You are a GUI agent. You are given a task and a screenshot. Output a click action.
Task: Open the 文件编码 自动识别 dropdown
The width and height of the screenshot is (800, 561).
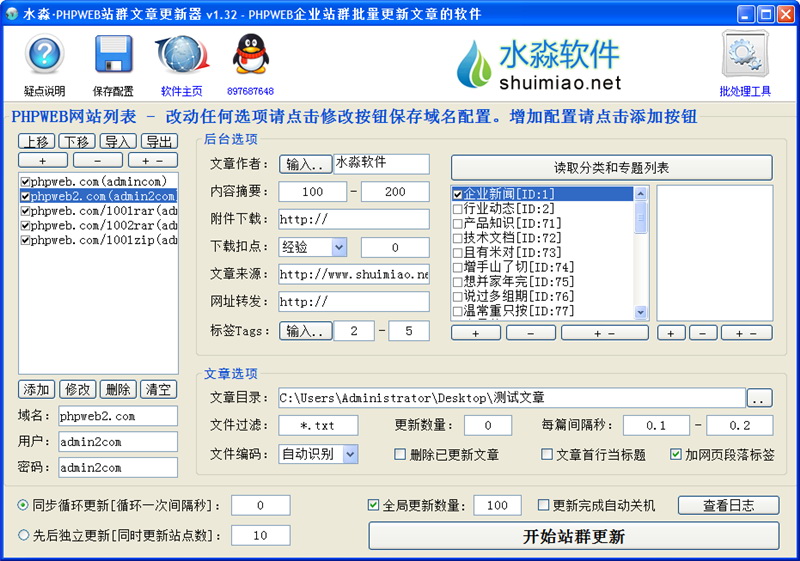350,454
